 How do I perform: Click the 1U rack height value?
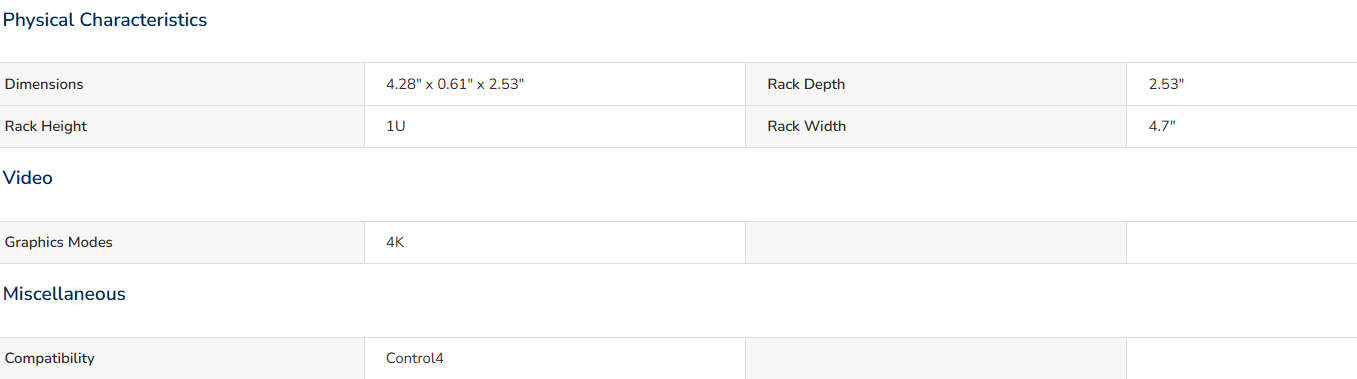396,126
